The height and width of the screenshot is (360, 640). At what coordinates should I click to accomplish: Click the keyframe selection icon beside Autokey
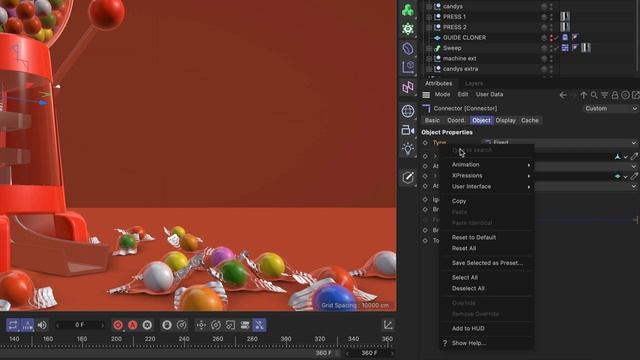tap(147, 325)
